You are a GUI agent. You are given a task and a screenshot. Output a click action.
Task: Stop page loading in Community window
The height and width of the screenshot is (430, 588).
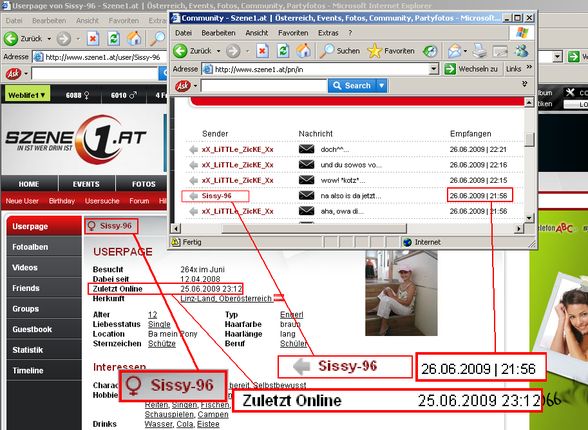click(262, 51)
